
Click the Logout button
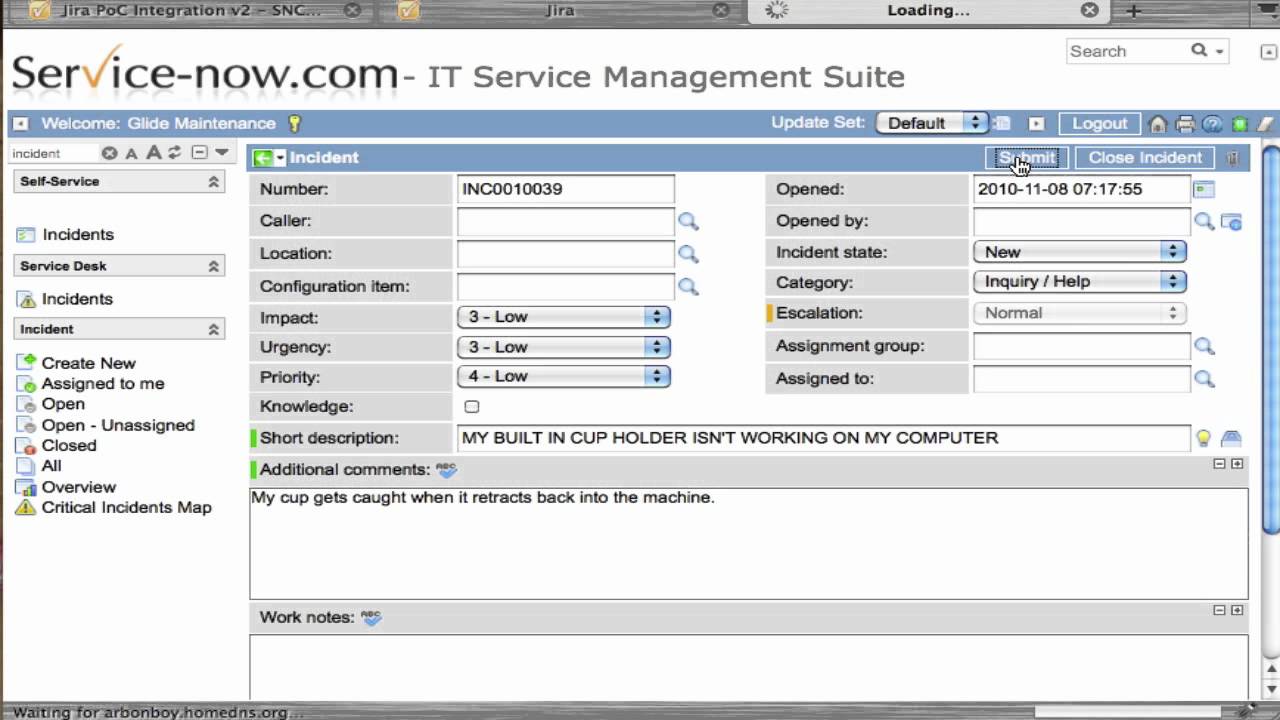1099,123
